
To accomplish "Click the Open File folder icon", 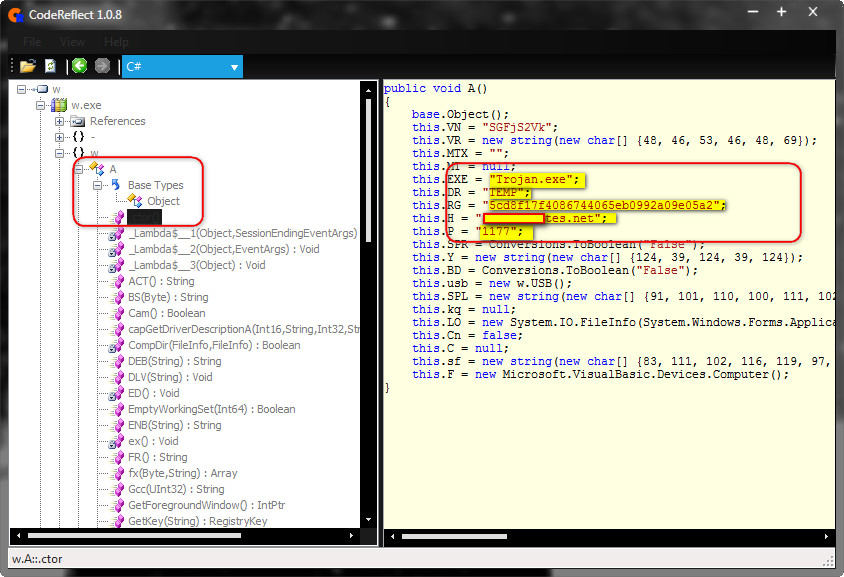I will click(x=27, y=67).
